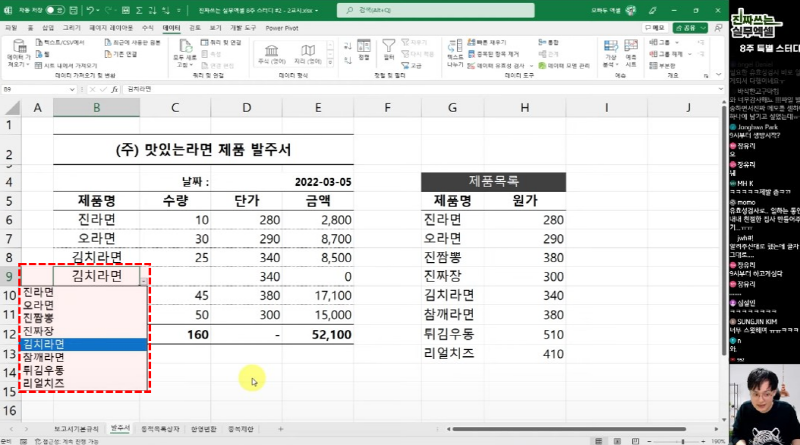Expand the data types gallery more arrow
The image size is (800, 445).
(x=330, y=63)
